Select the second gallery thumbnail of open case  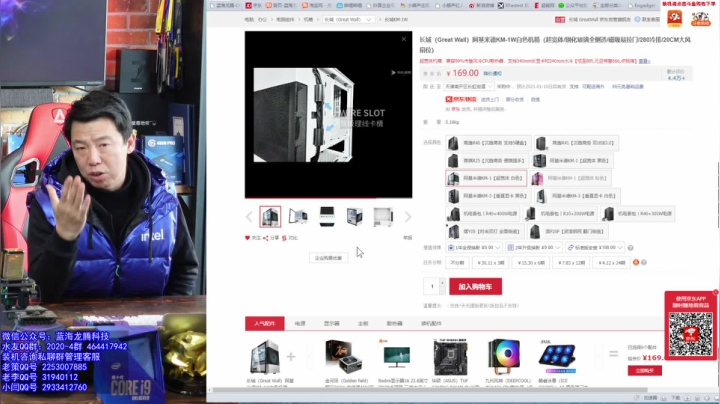click(x=298, y=216)
